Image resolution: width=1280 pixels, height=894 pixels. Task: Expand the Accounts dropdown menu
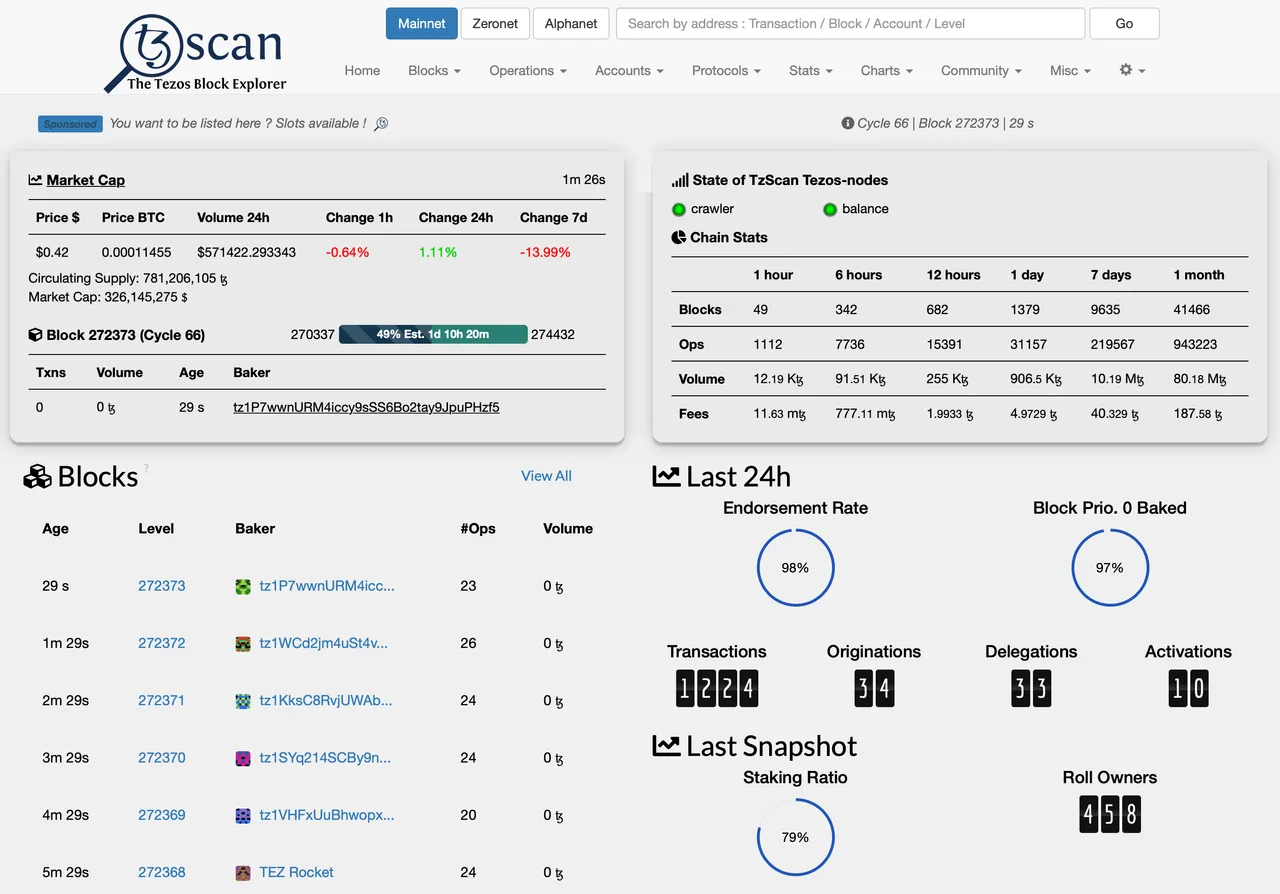(x=629, y=70)
